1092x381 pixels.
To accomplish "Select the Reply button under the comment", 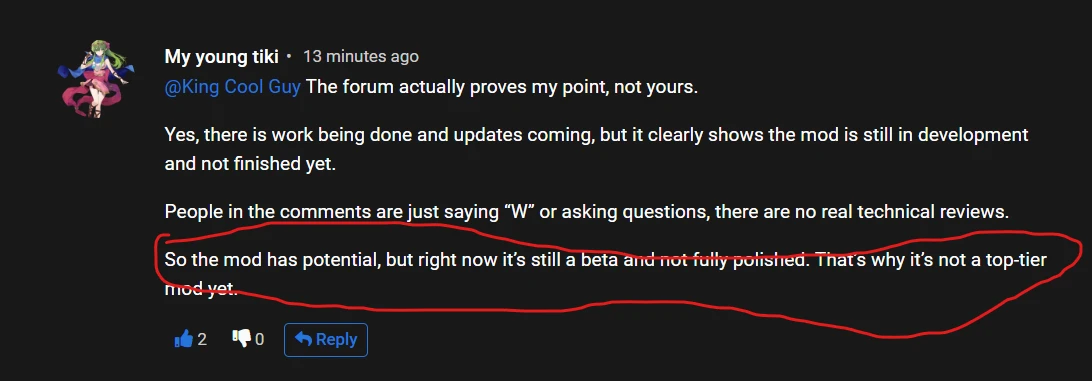I will 325,339.
